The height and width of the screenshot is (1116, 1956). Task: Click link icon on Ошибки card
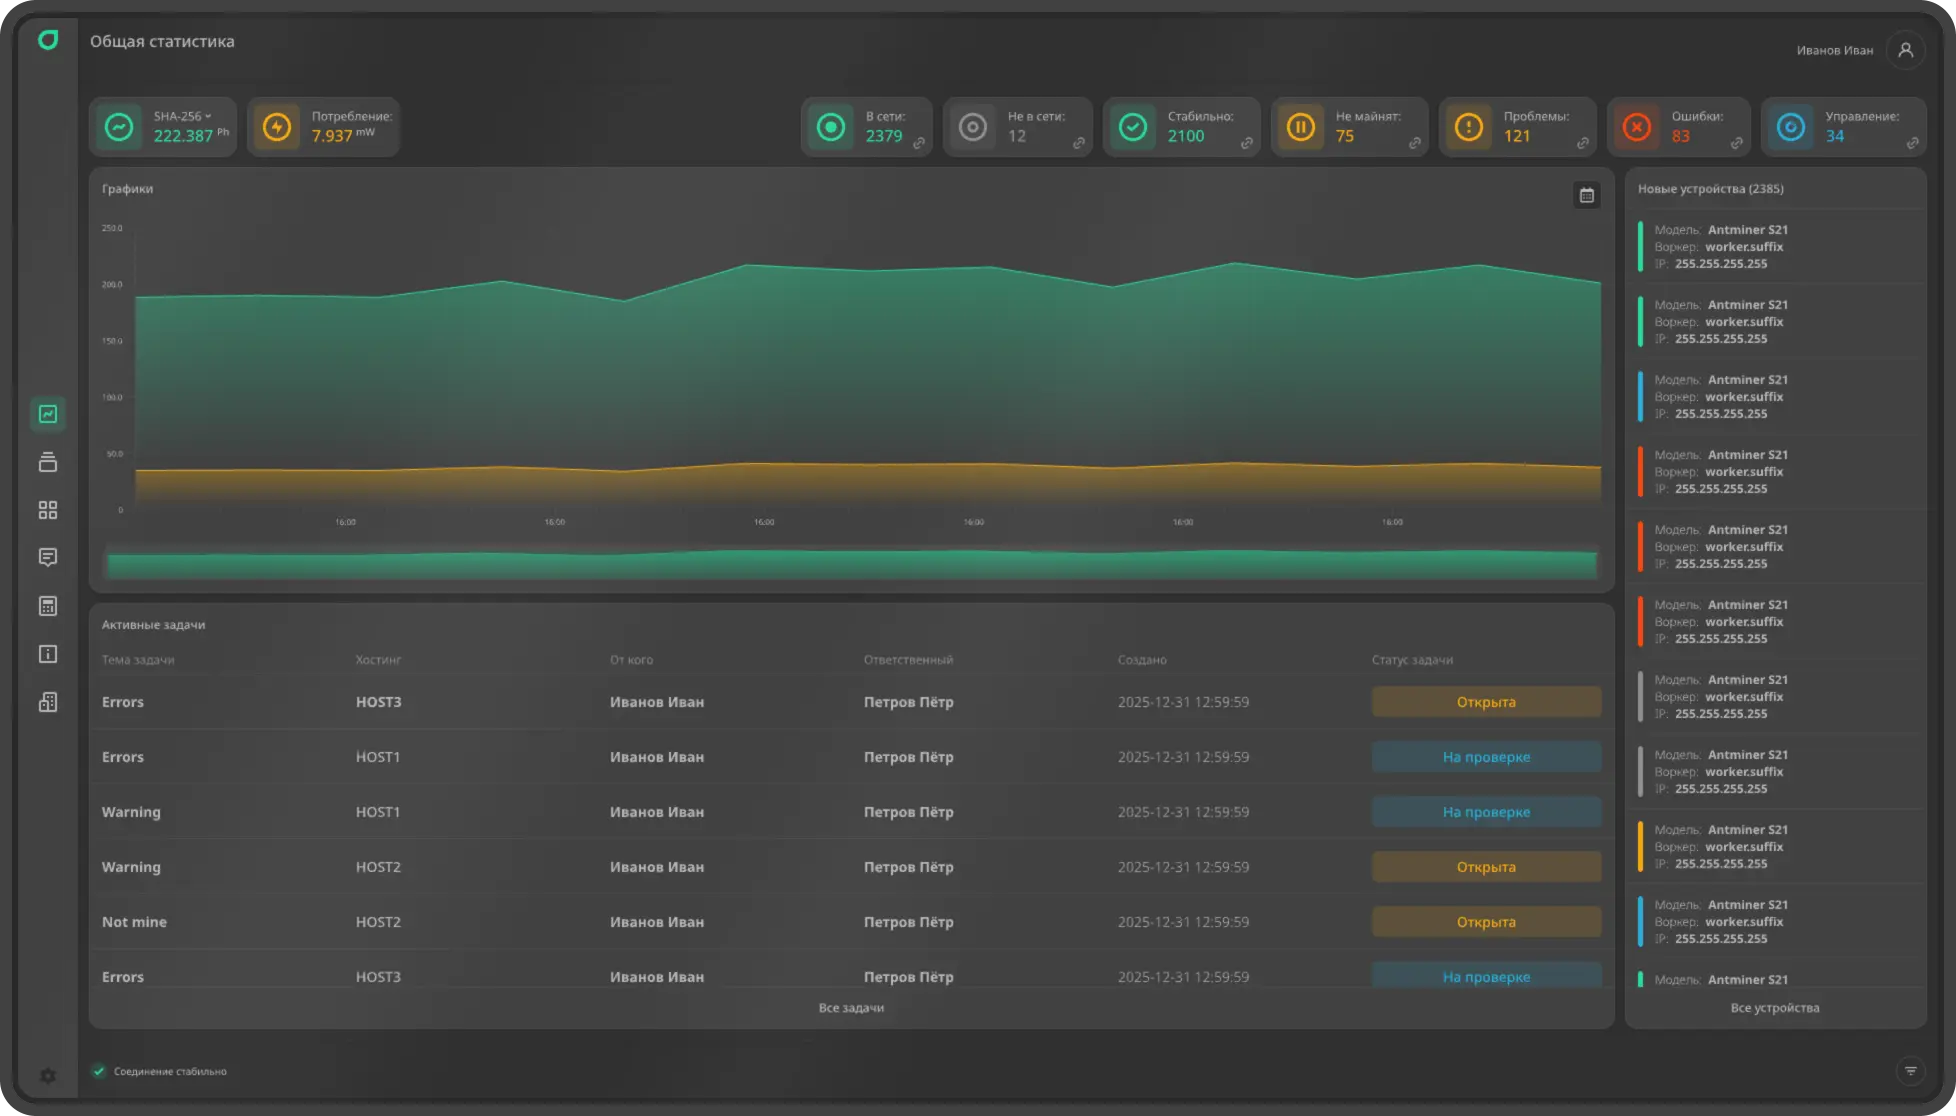[1737, 144]
